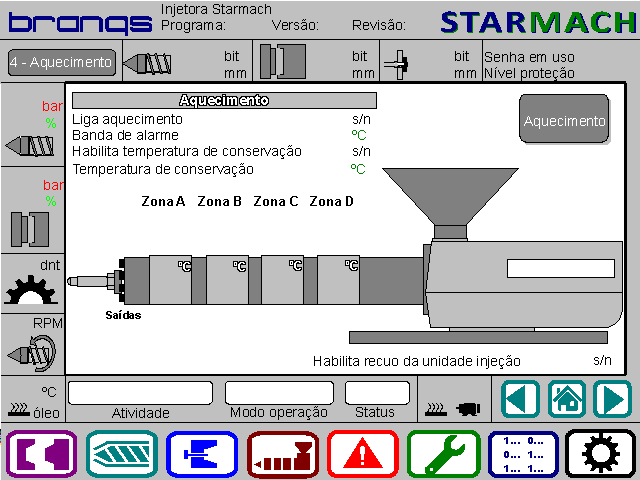Viewport: 640px width, 480px height.
Task: Open the dark red injection unit page icon
Action: pyautogui.click(x=282, y=454)
